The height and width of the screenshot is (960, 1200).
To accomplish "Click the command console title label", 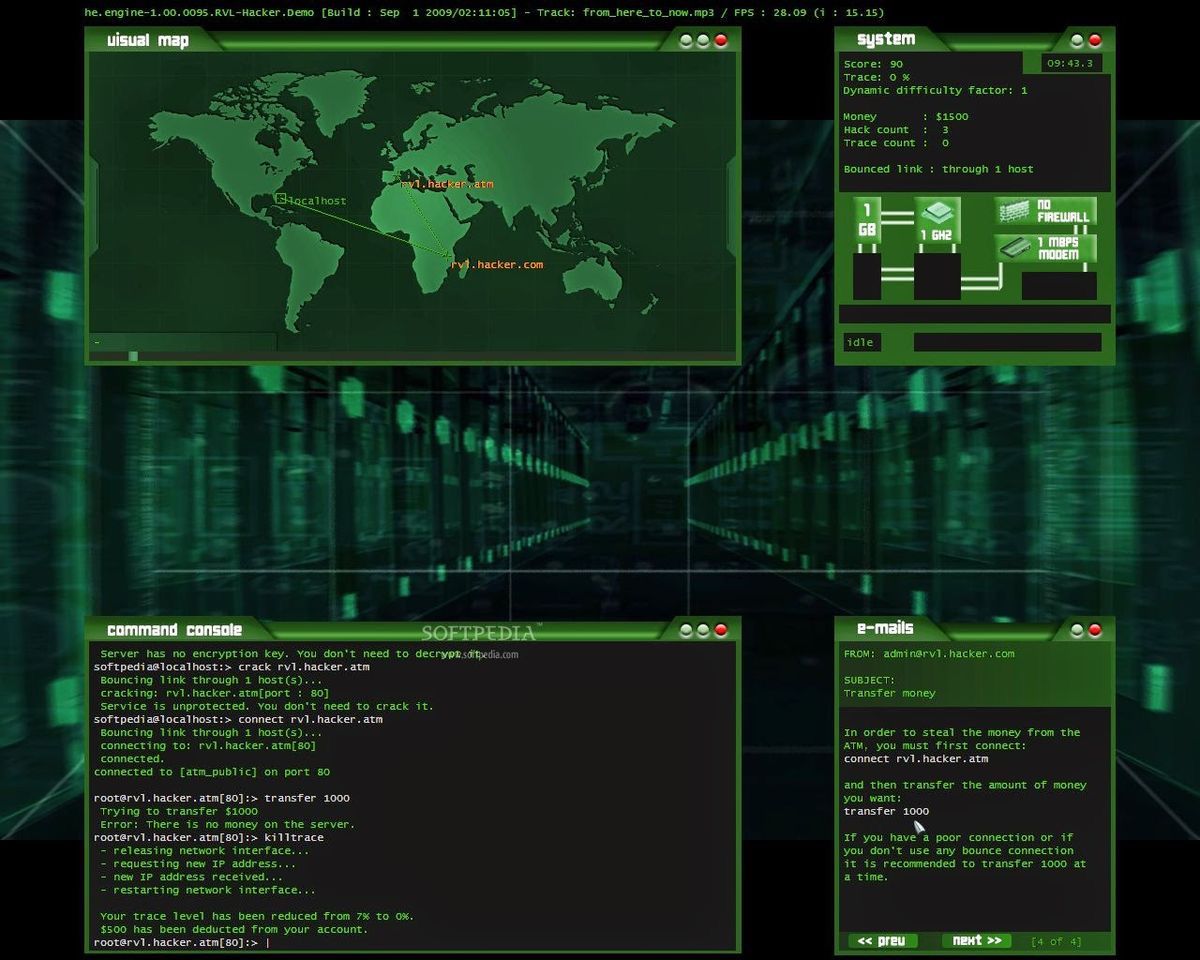I will [x=174, y=630].
